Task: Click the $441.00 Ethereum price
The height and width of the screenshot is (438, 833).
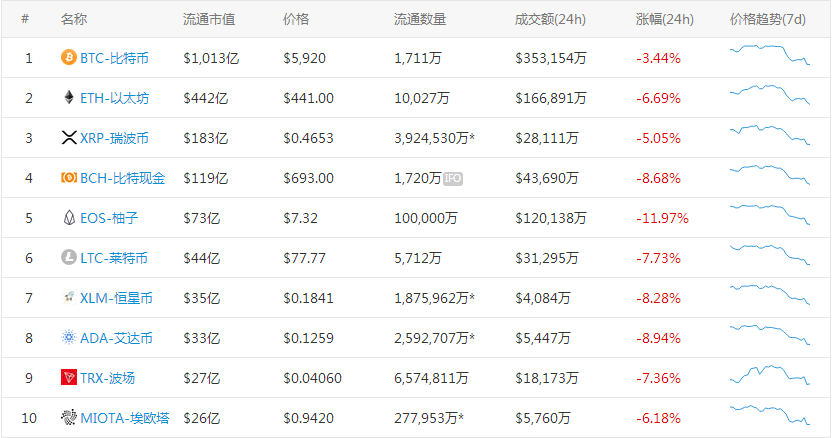Action: 308,98
